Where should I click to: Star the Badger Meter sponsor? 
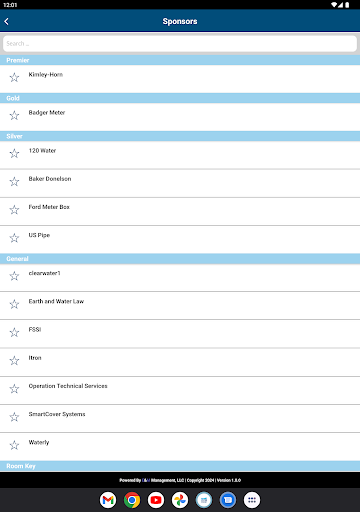click(14, 116)
